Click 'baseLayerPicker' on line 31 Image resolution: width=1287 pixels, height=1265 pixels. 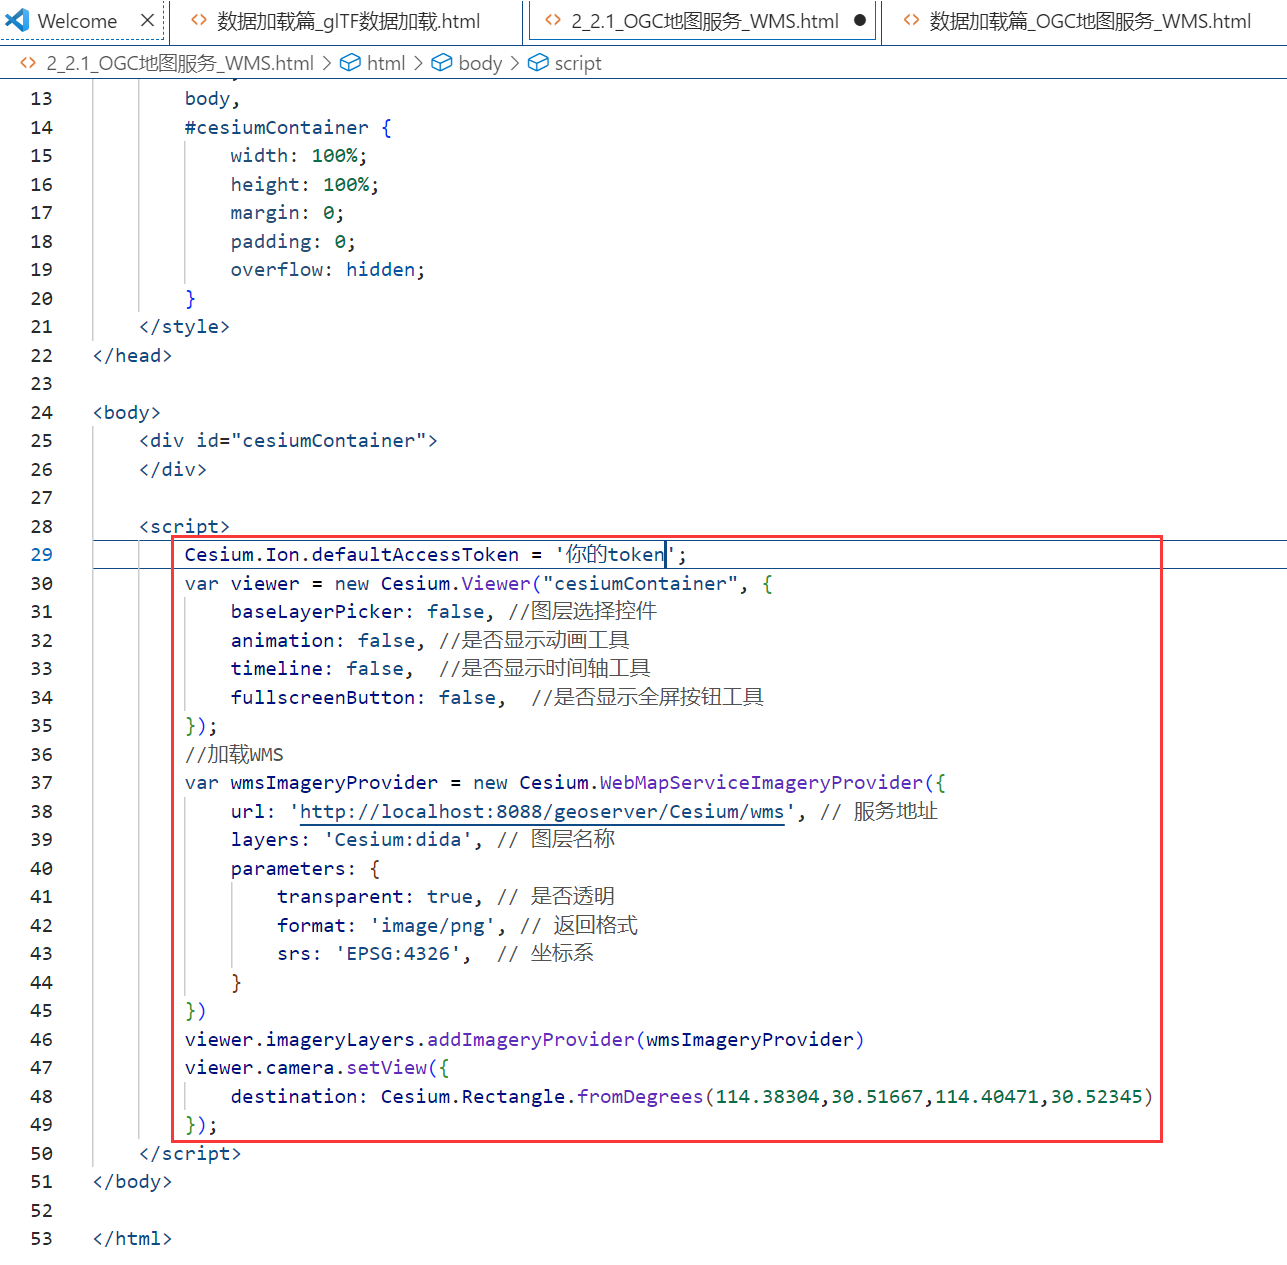pyautogui.click(x=317, y=612)
